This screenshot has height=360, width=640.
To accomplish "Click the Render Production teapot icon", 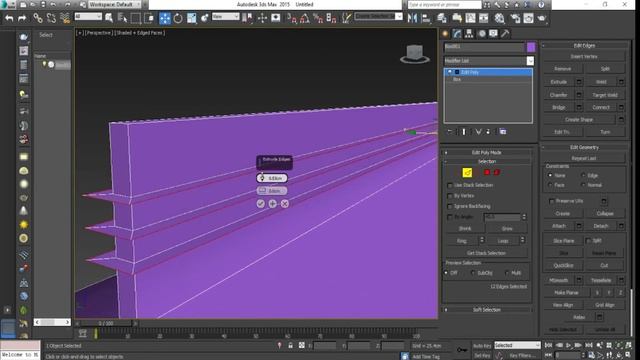I will coord(542,18).
